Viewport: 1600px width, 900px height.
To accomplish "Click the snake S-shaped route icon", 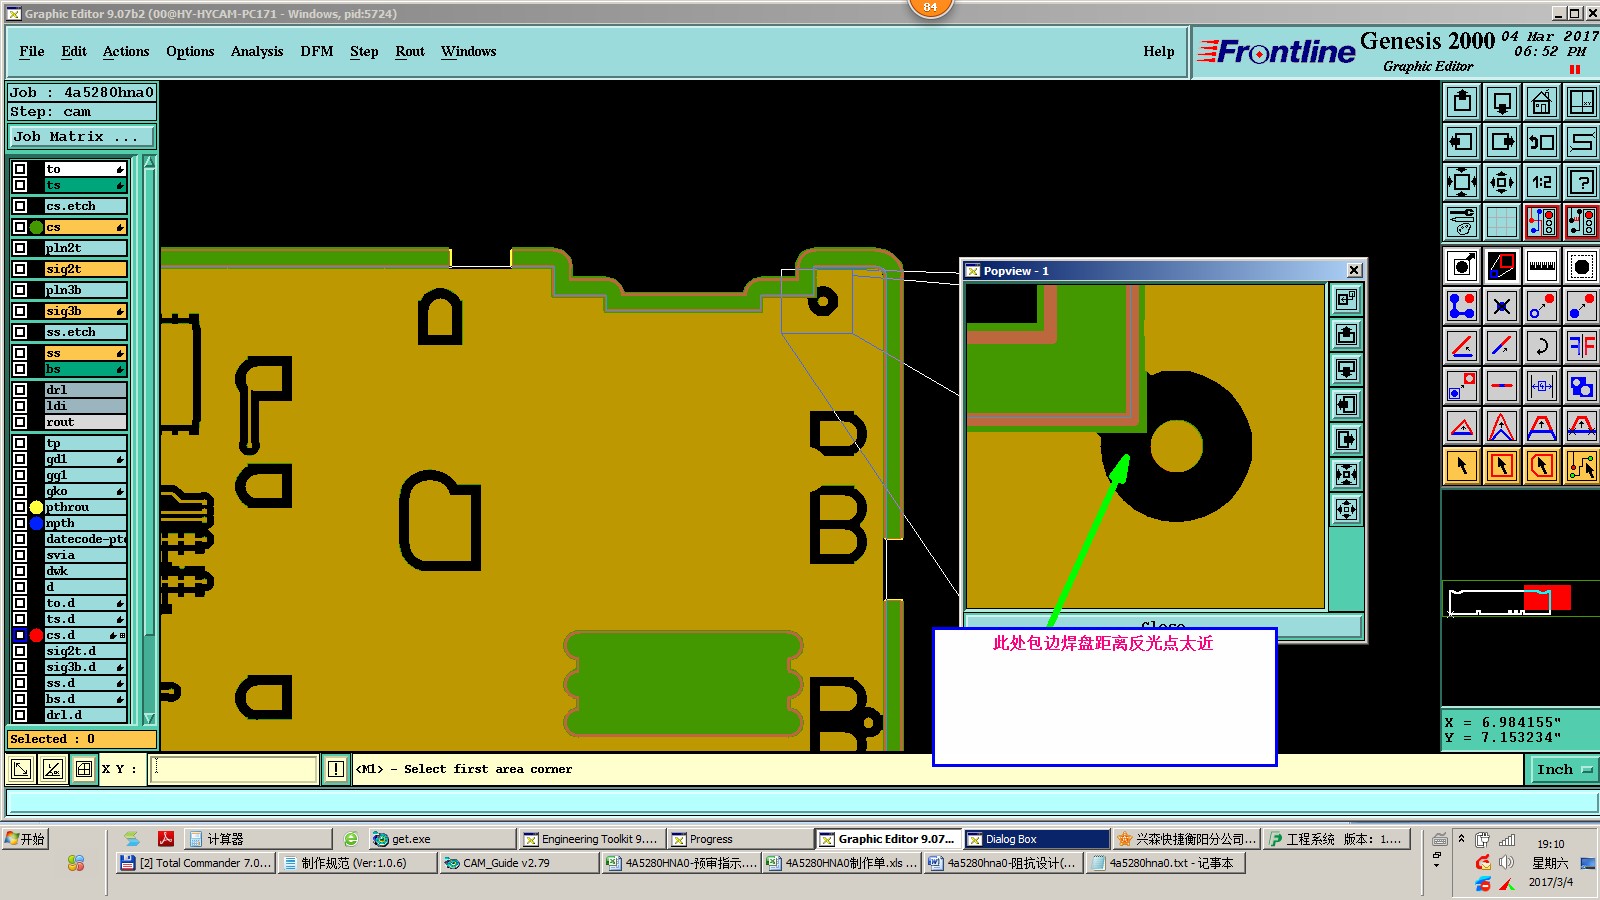I will tap(1581, 142).
